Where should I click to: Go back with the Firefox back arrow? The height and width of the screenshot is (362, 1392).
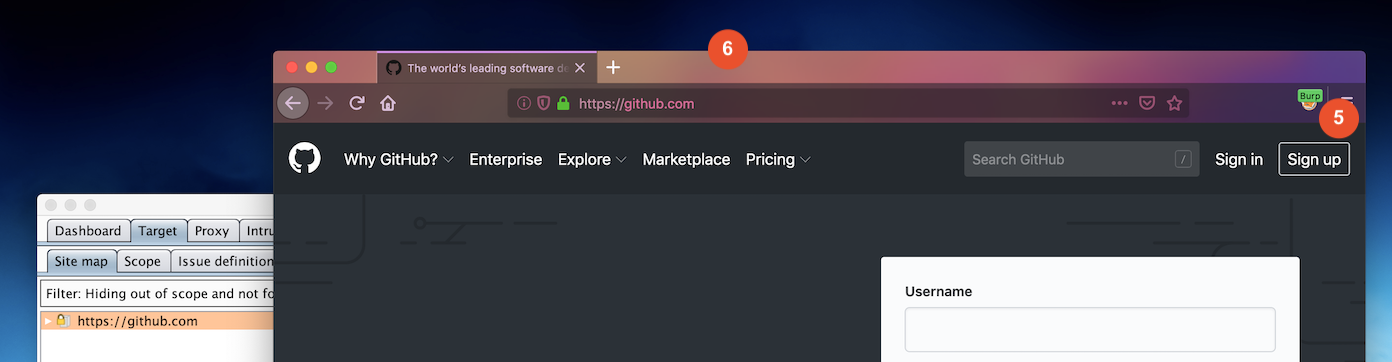(292, 103)
